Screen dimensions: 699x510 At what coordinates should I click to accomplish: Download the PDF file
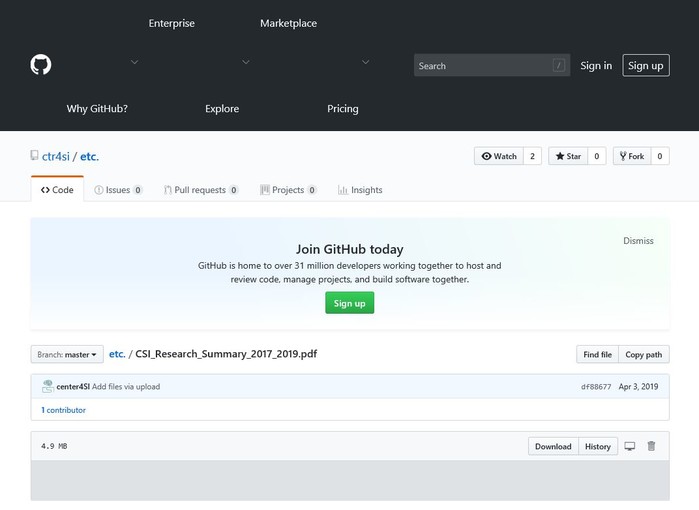(x=553, y=446)
